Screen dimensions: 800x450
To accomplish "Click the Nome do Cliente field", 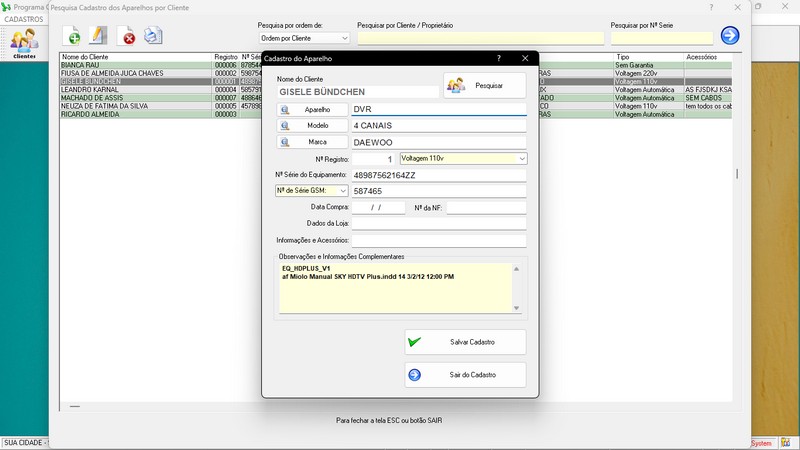I will [358, 92].
